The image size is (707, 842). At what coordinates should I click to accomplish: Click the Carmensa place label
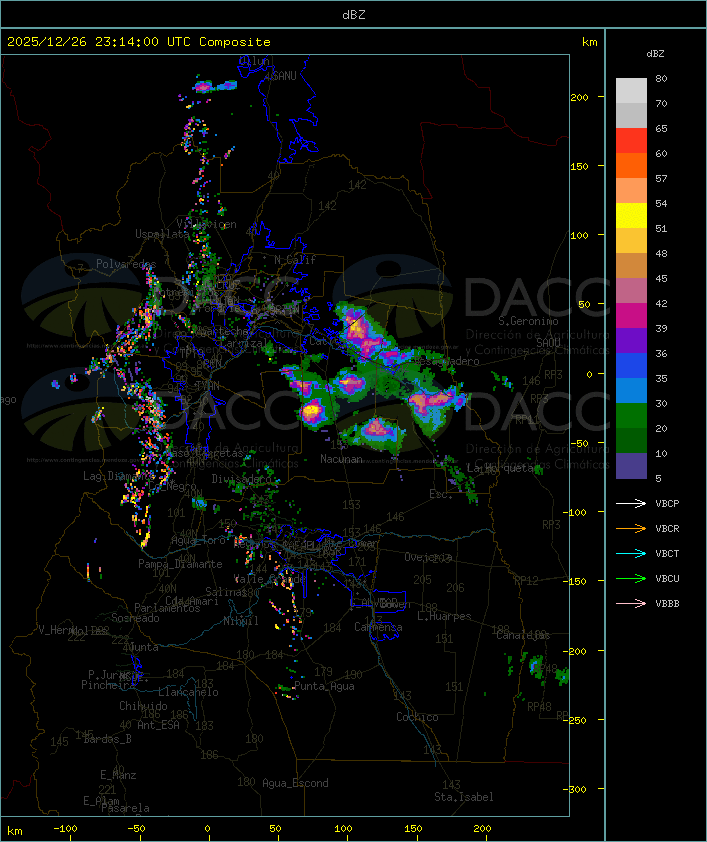click(378, 627)
